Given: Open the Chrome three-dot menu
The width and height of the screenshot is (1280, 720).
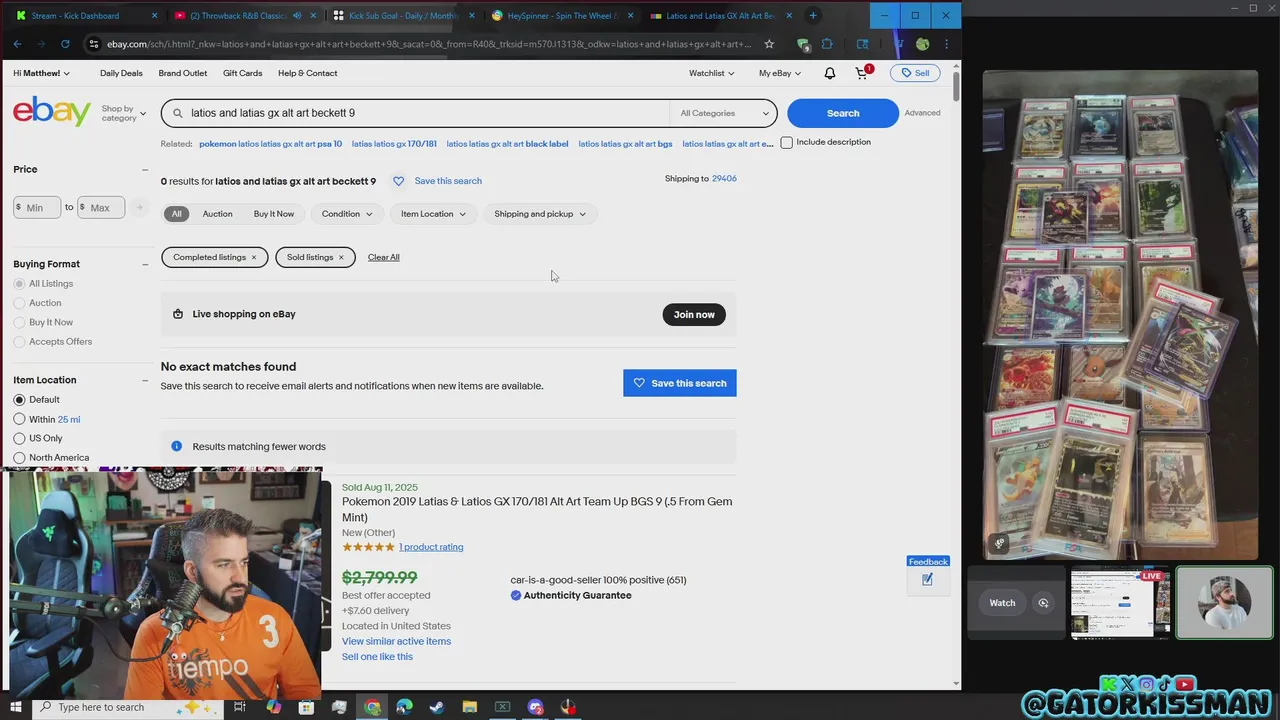Looking at the screenshot, I should tap(946, 44).
